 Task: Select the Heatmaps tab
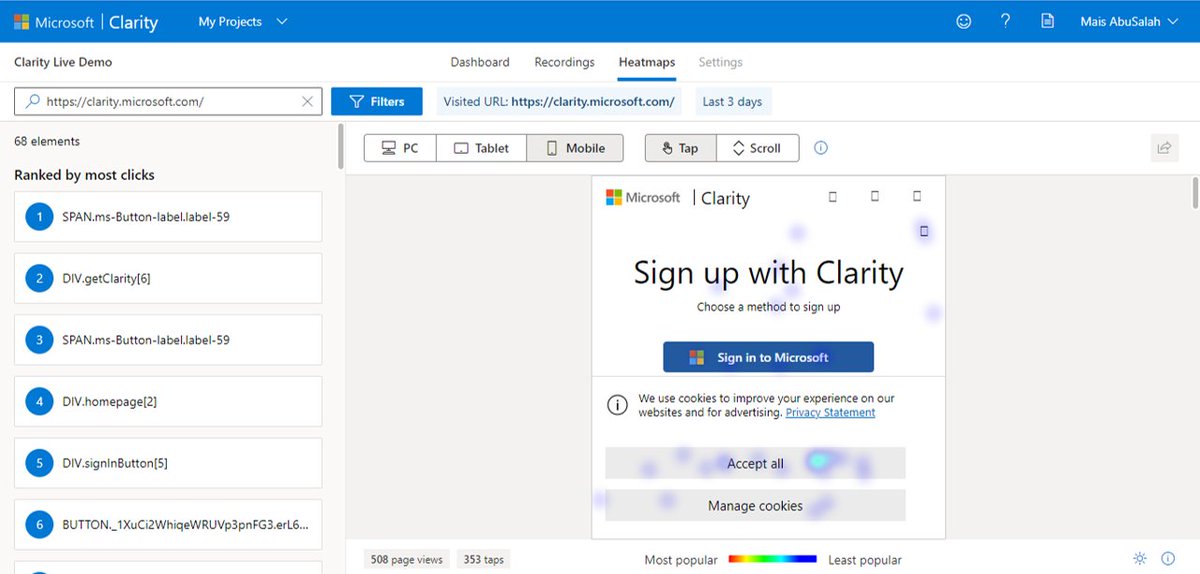pos(647,62)
